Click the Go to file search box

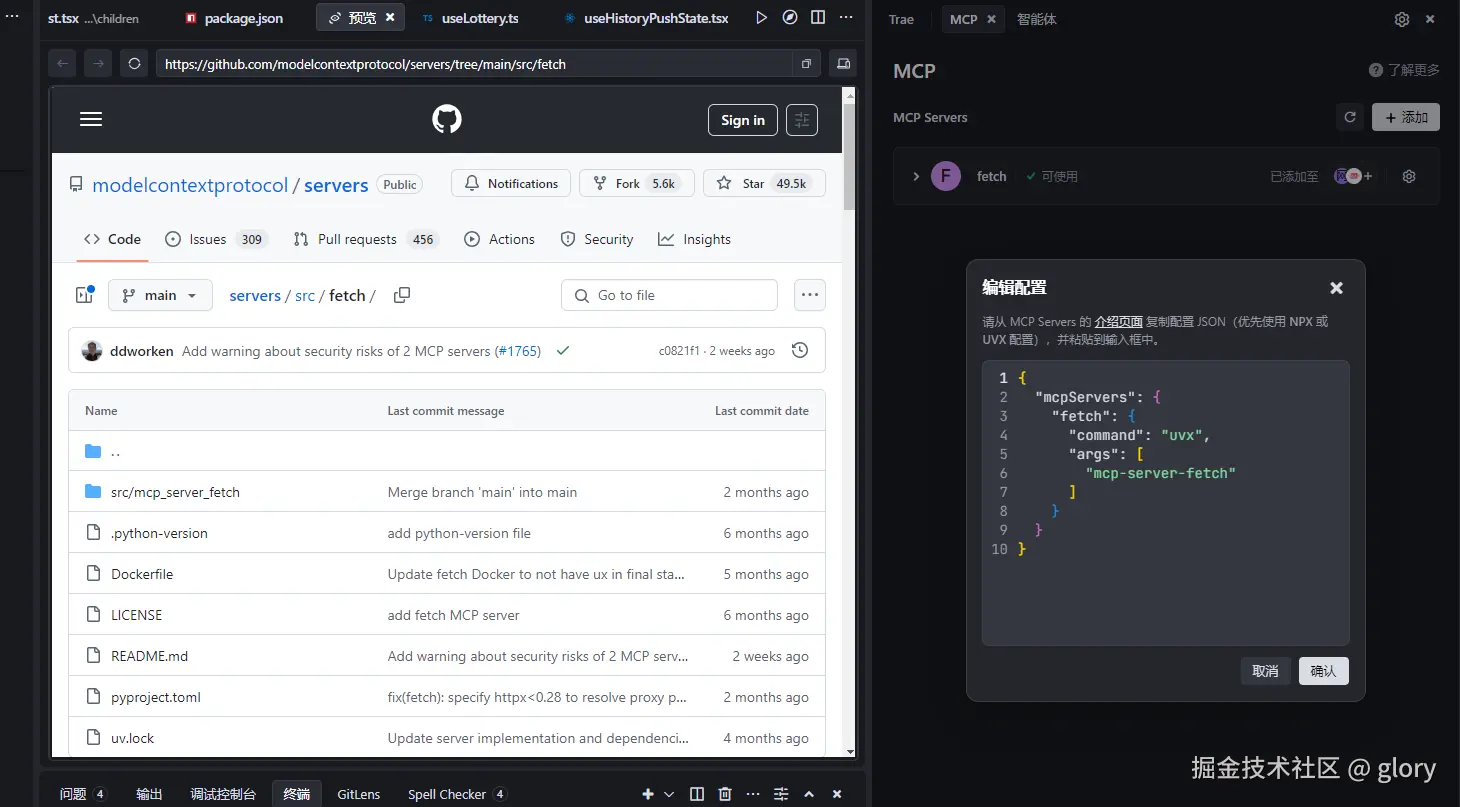click(x=669, y=295)
